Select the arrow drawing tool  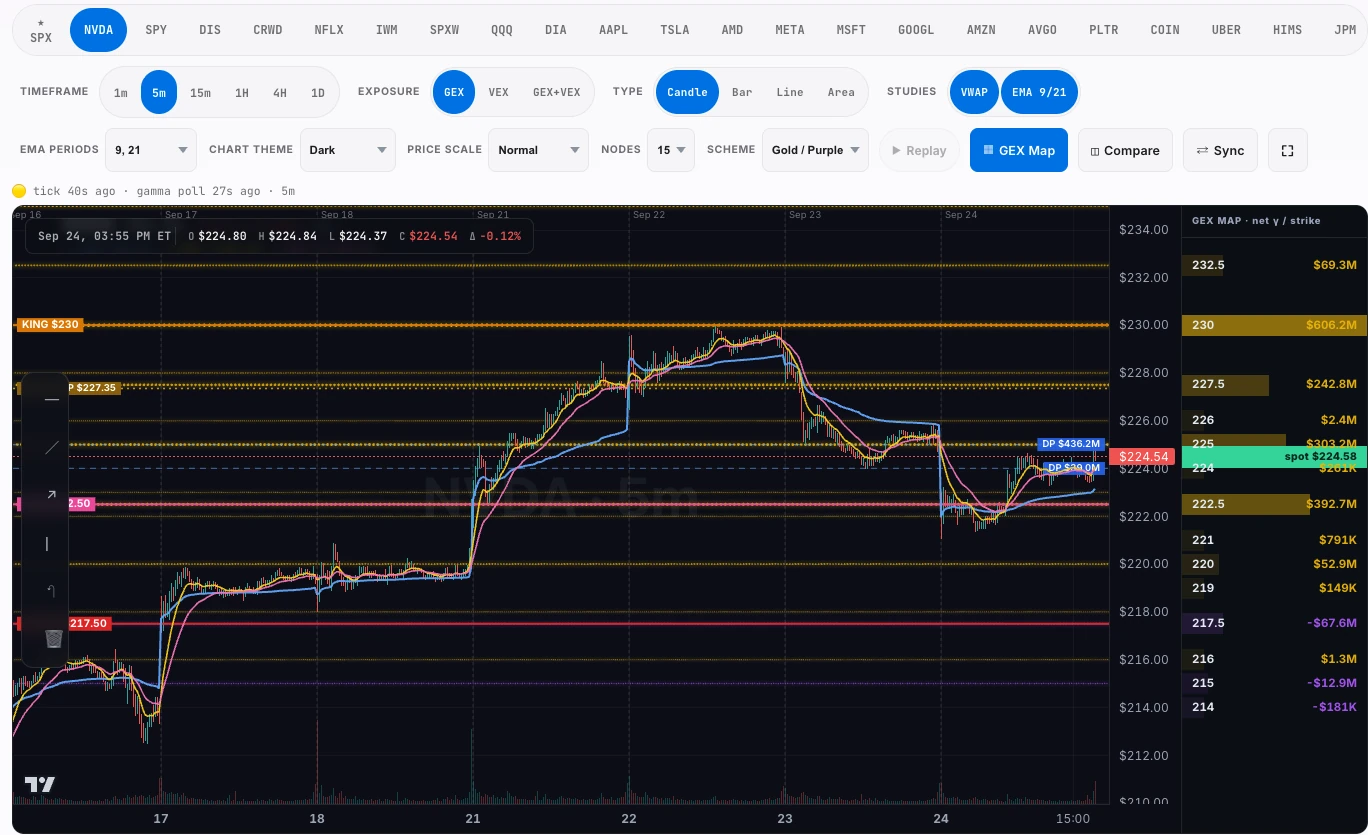click(x=51, y=495)
